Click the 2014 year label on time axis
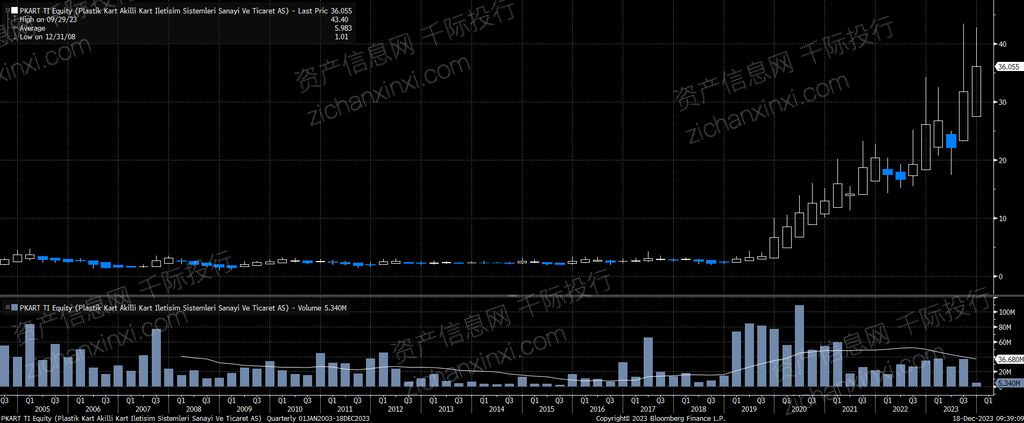1024x423 pixels. (x=496, y=409)
